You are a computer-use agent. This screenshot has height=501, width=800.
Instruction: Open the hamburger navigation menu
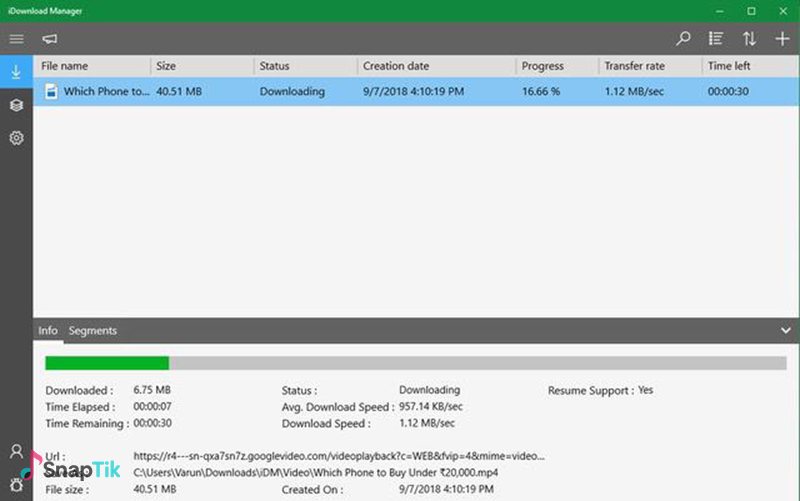(16, 39)
